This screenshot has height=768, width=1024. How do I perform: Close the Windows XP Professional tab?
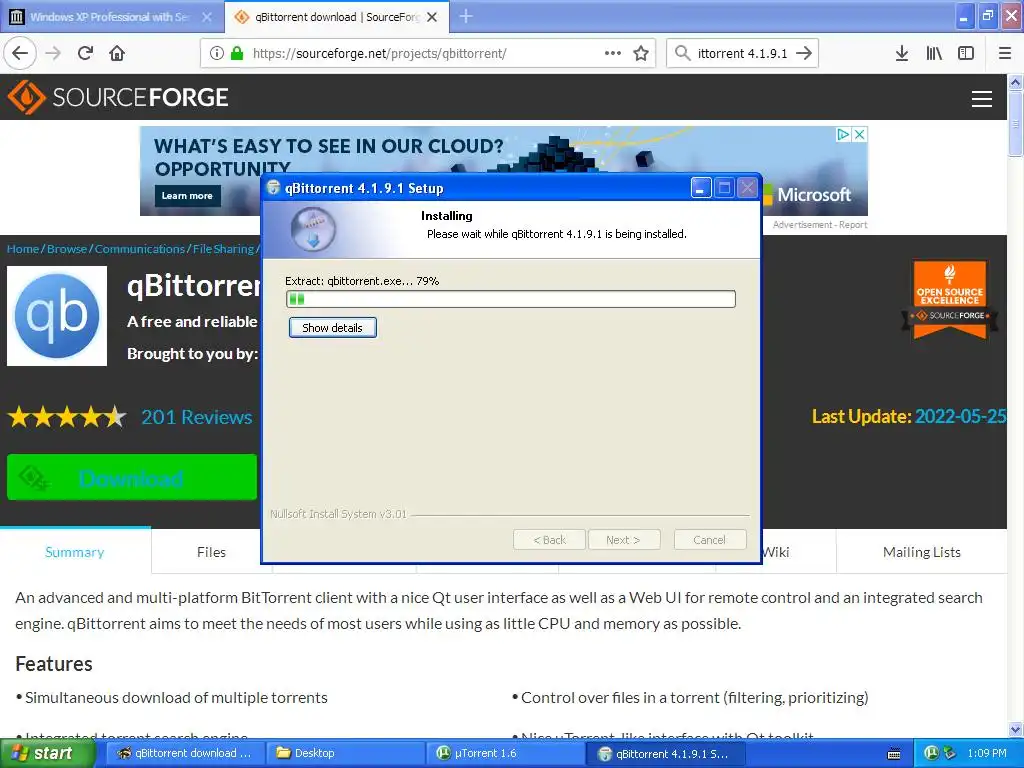[x=207, y=17]
